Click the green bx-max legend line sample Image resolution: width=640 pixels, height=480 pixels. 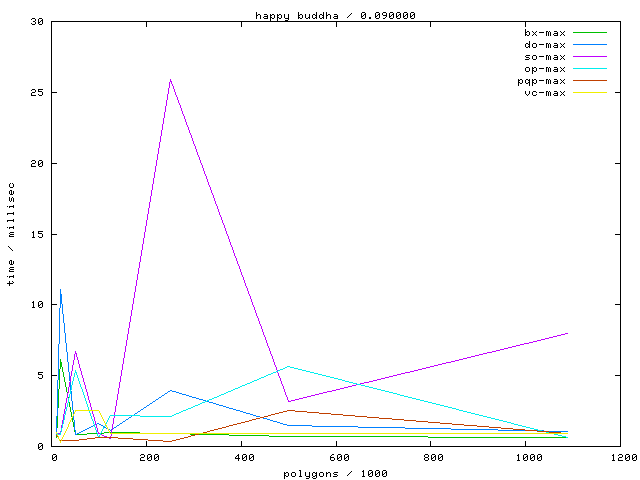coord(590,33)
